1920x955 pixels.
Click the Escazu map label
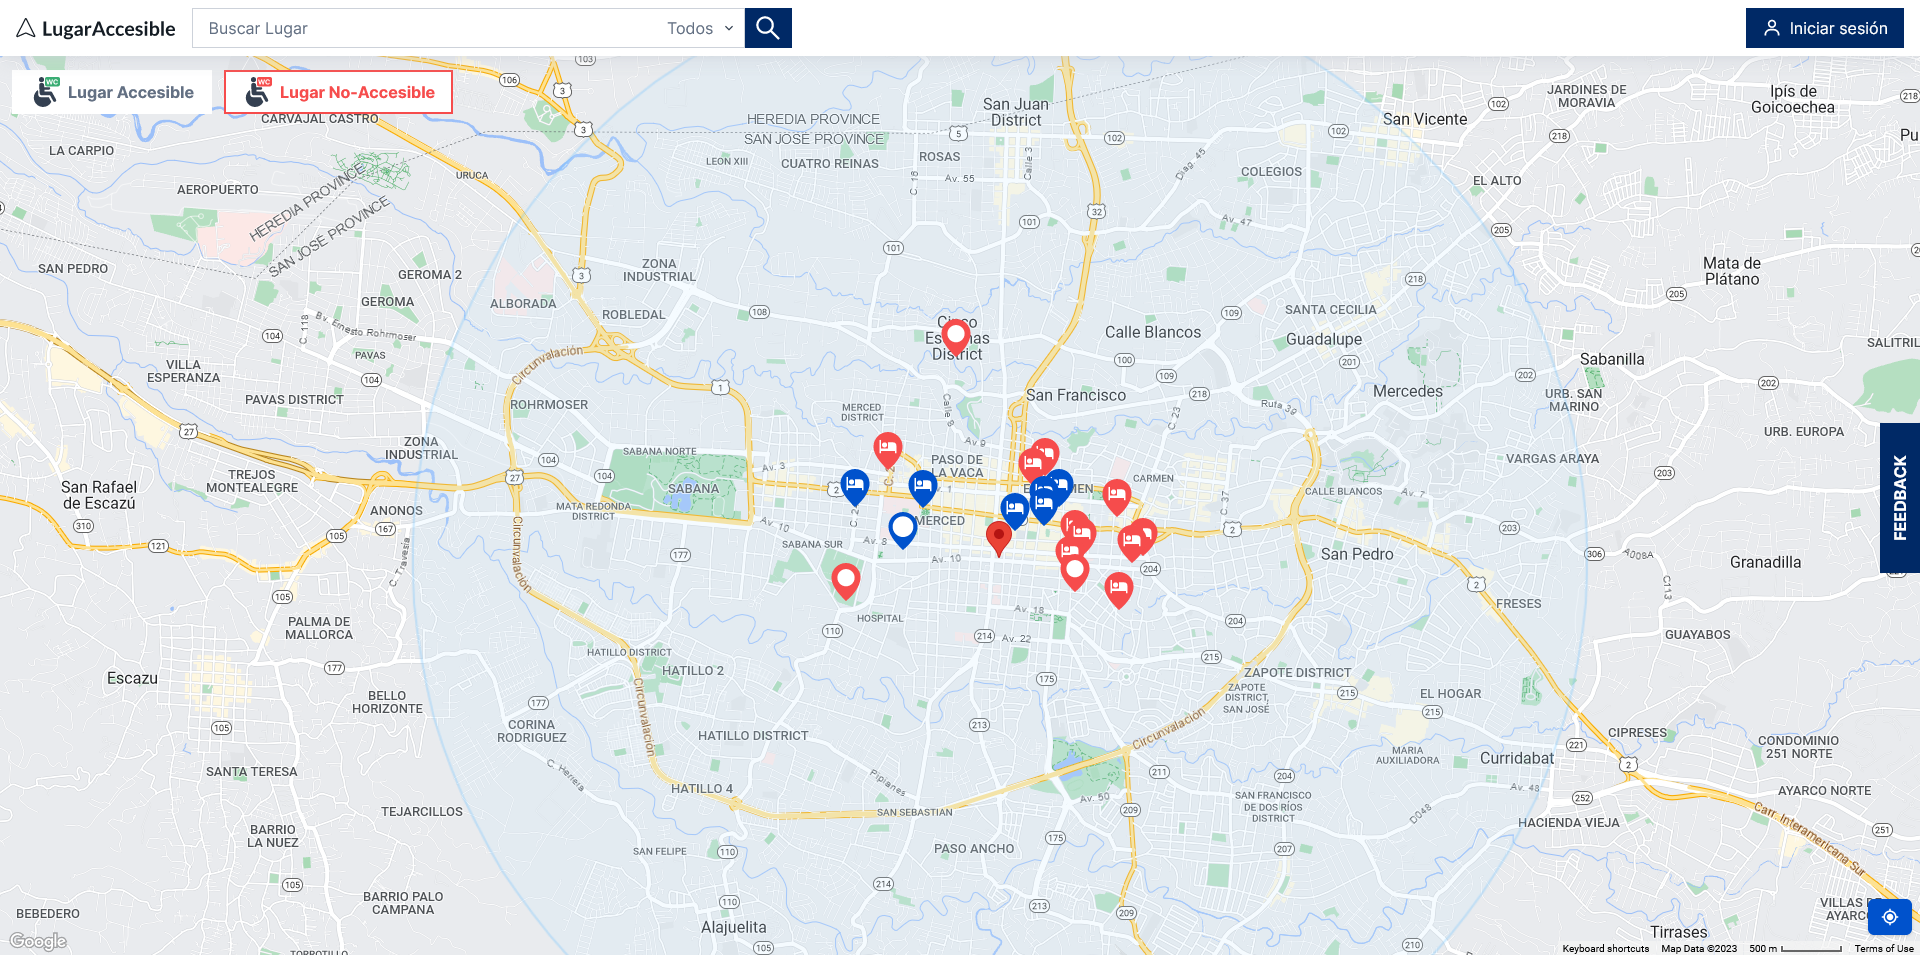[x=132, y=678]
